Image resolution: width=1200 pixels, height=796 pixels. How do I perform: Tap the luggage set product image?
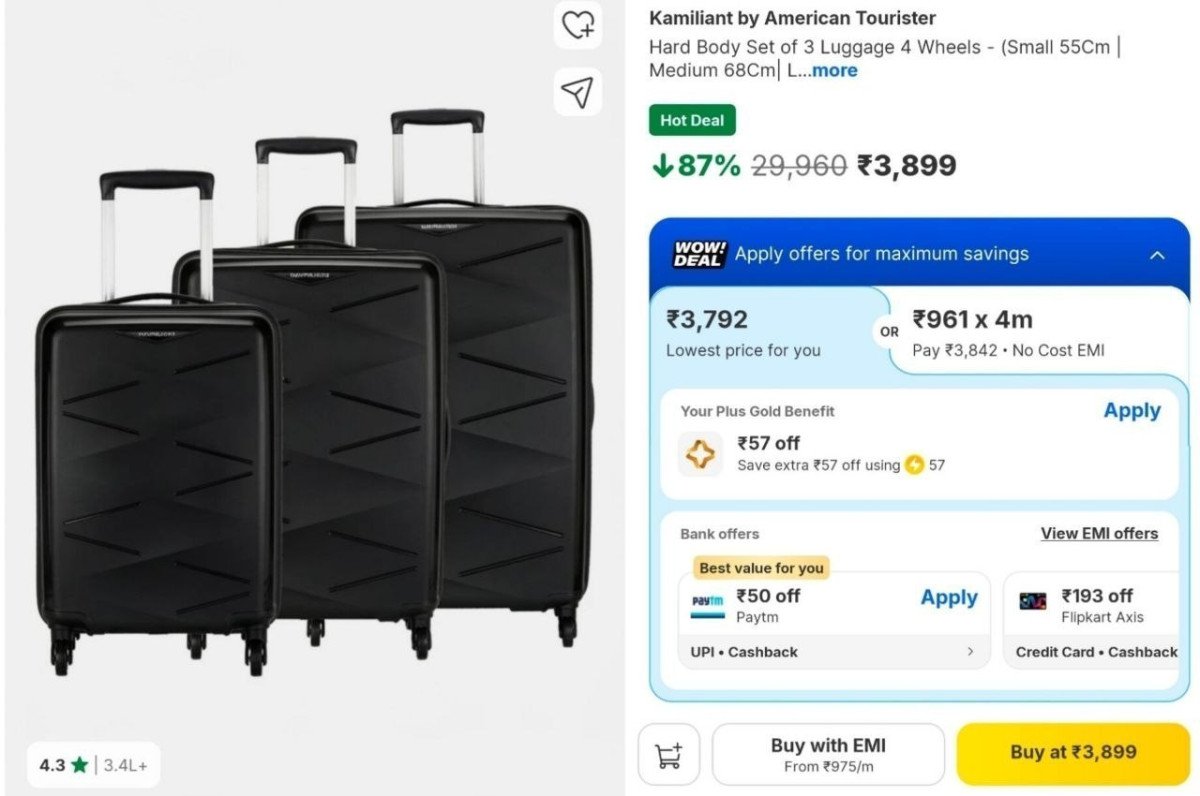[x=314, y=400]
